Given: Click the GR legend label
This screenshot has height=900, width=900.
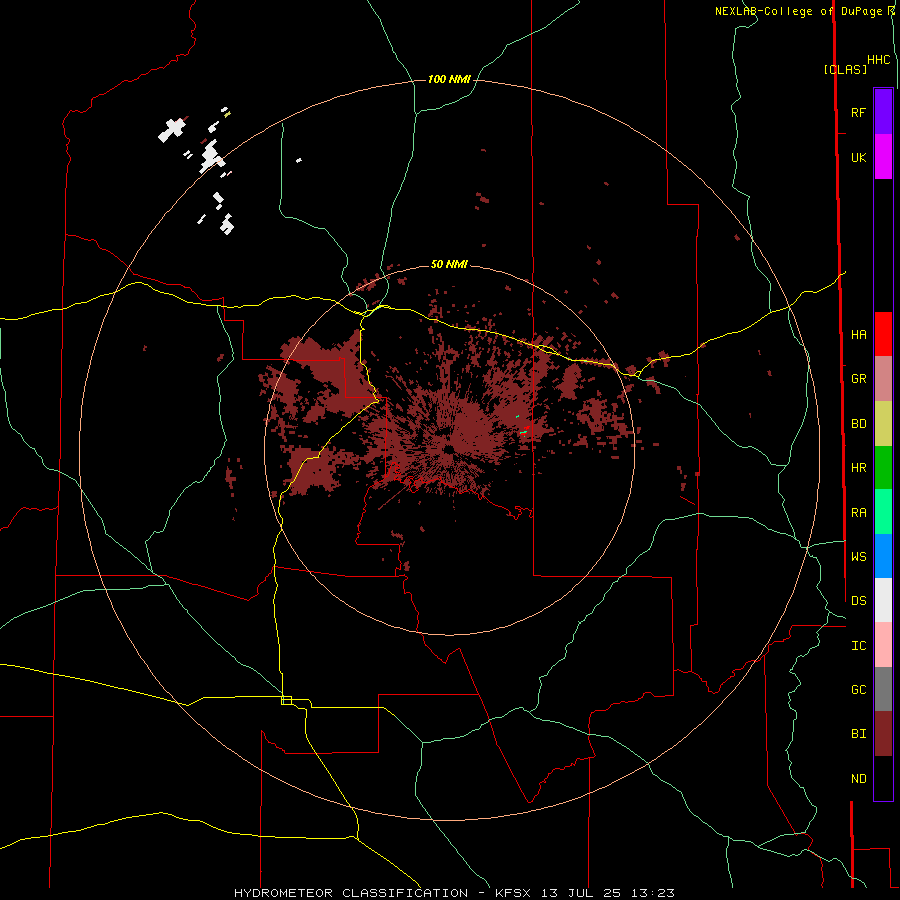Looking at the screenshot, I should click(858, 379).
